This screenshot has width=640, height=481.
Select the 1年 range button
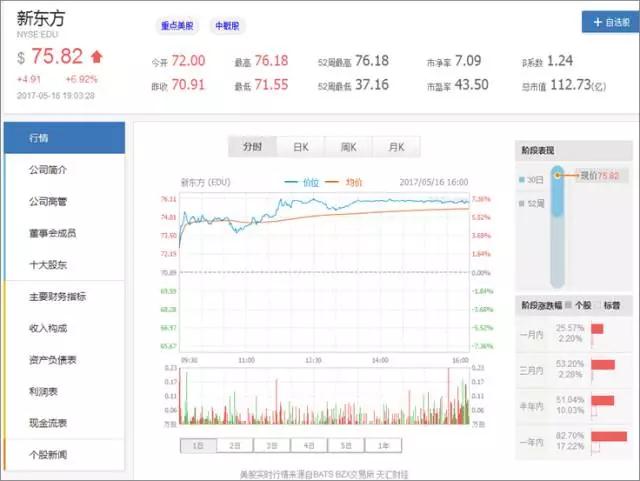[x=383, y=445]
